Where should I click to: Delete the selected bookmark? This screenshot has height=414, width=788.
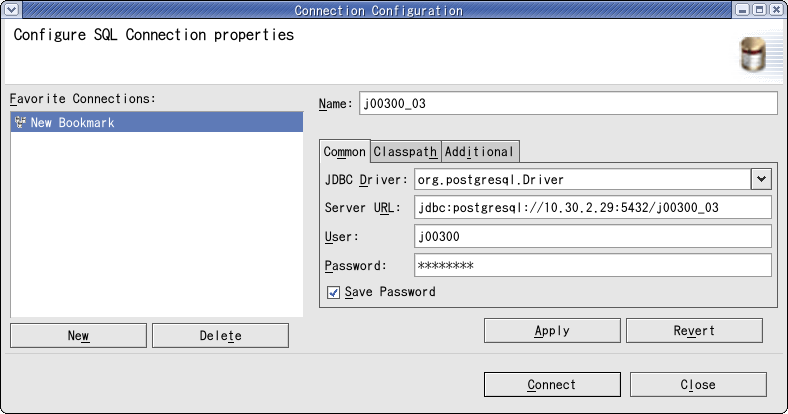tap(220, 335)
